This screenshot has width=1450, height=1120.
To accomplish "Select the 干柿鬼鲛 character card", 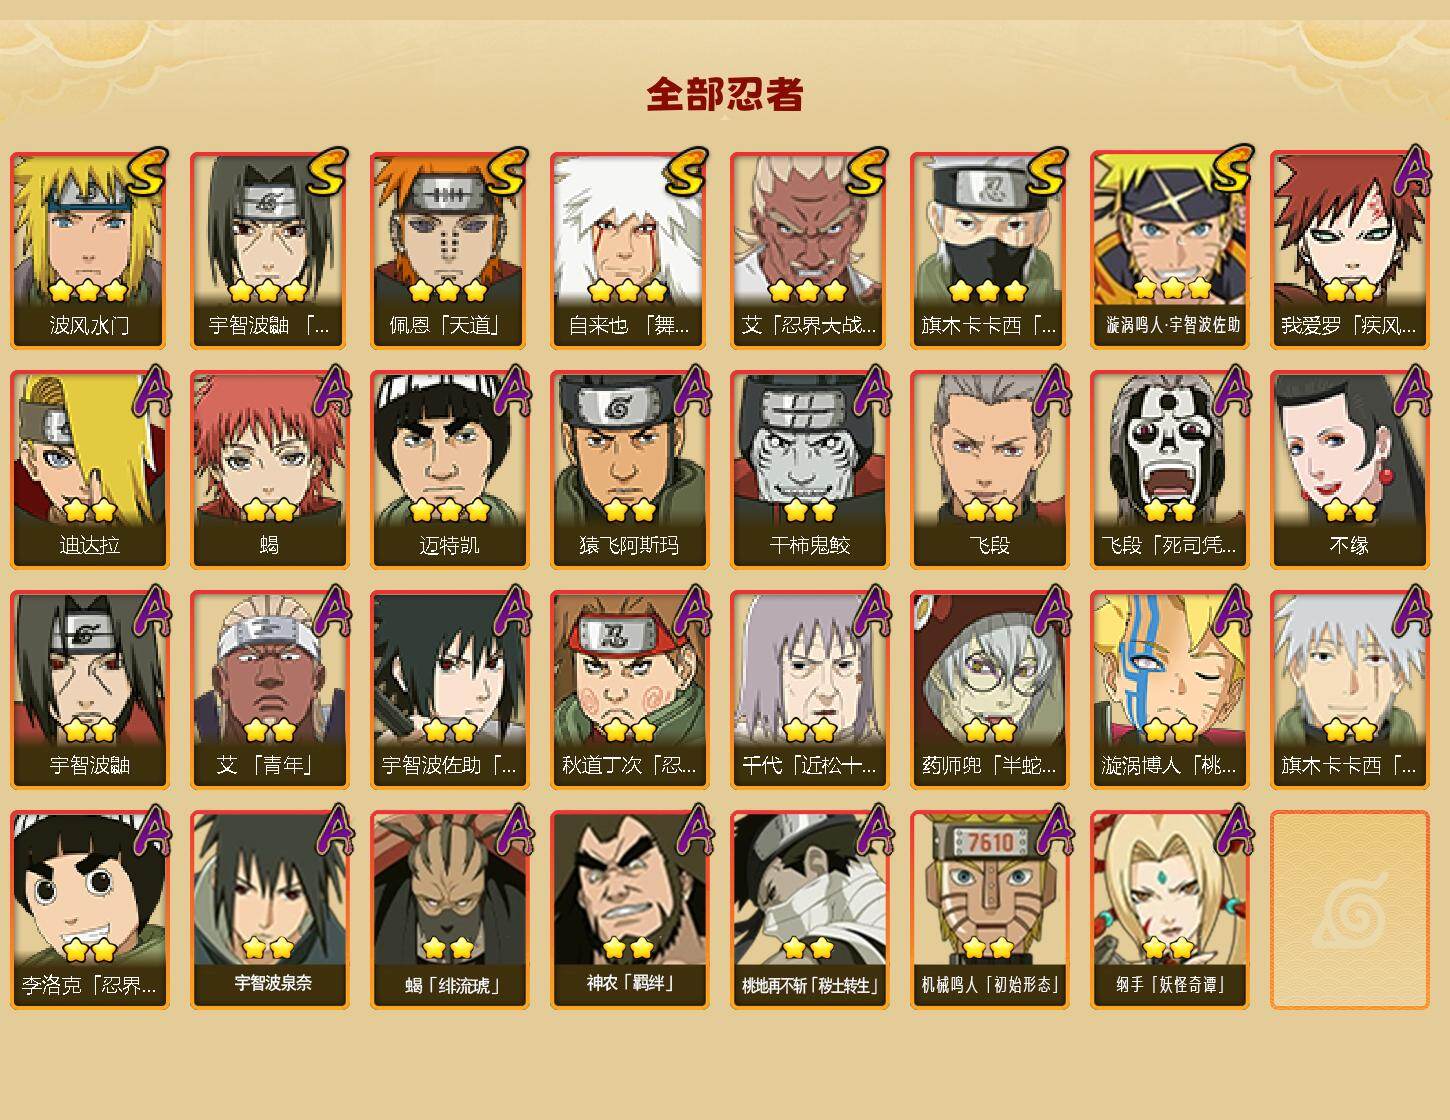I will [x=810, y=470].
